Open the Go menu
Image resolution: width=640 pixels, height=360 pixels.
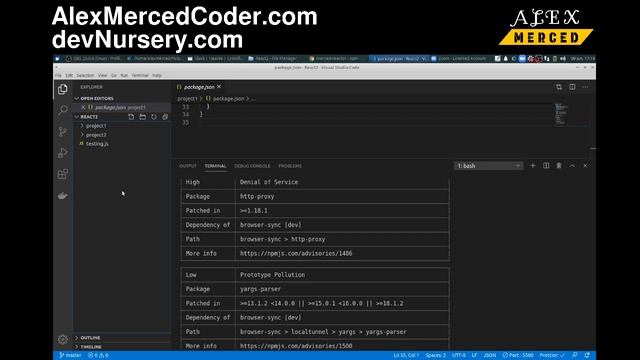[114, 76]
